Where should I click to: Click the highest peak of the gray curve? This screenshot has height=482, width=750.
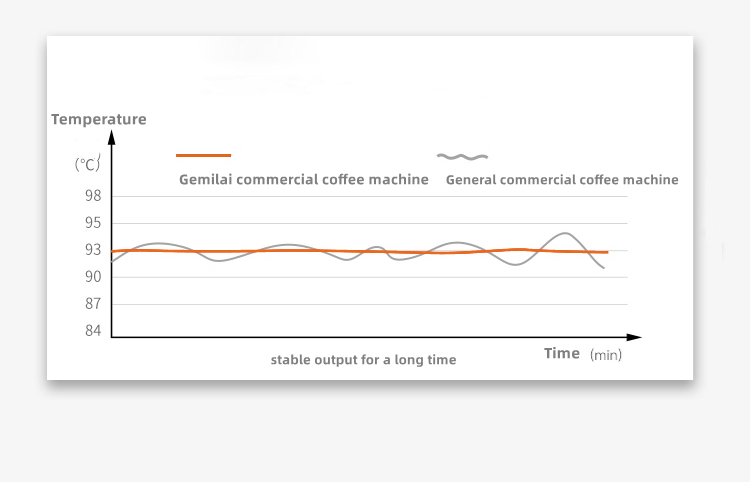pos(566,233)
